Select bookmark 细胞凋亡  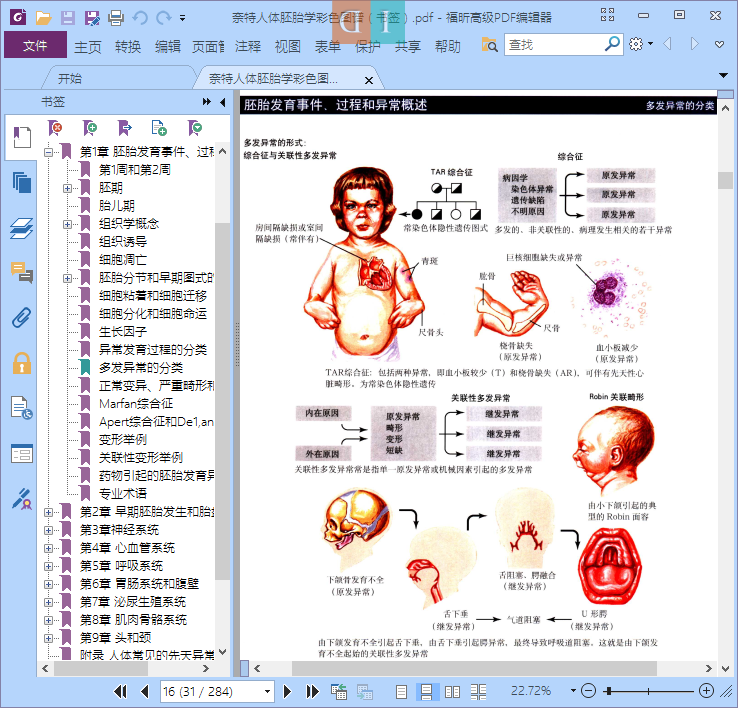122,259
